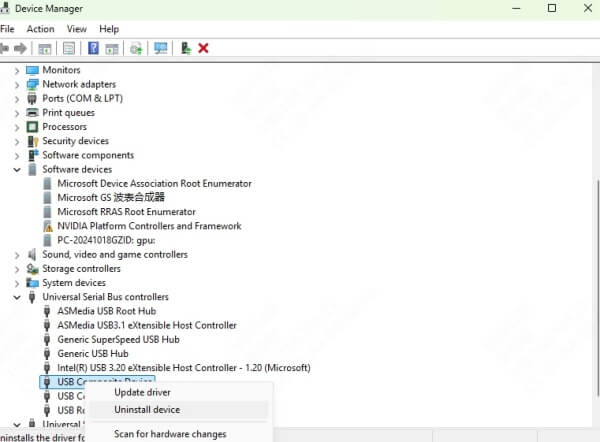Screen dimensions: 600x442
Task: Collapse Universal Serial Bus controllers
Action: [x=17, y=297]
